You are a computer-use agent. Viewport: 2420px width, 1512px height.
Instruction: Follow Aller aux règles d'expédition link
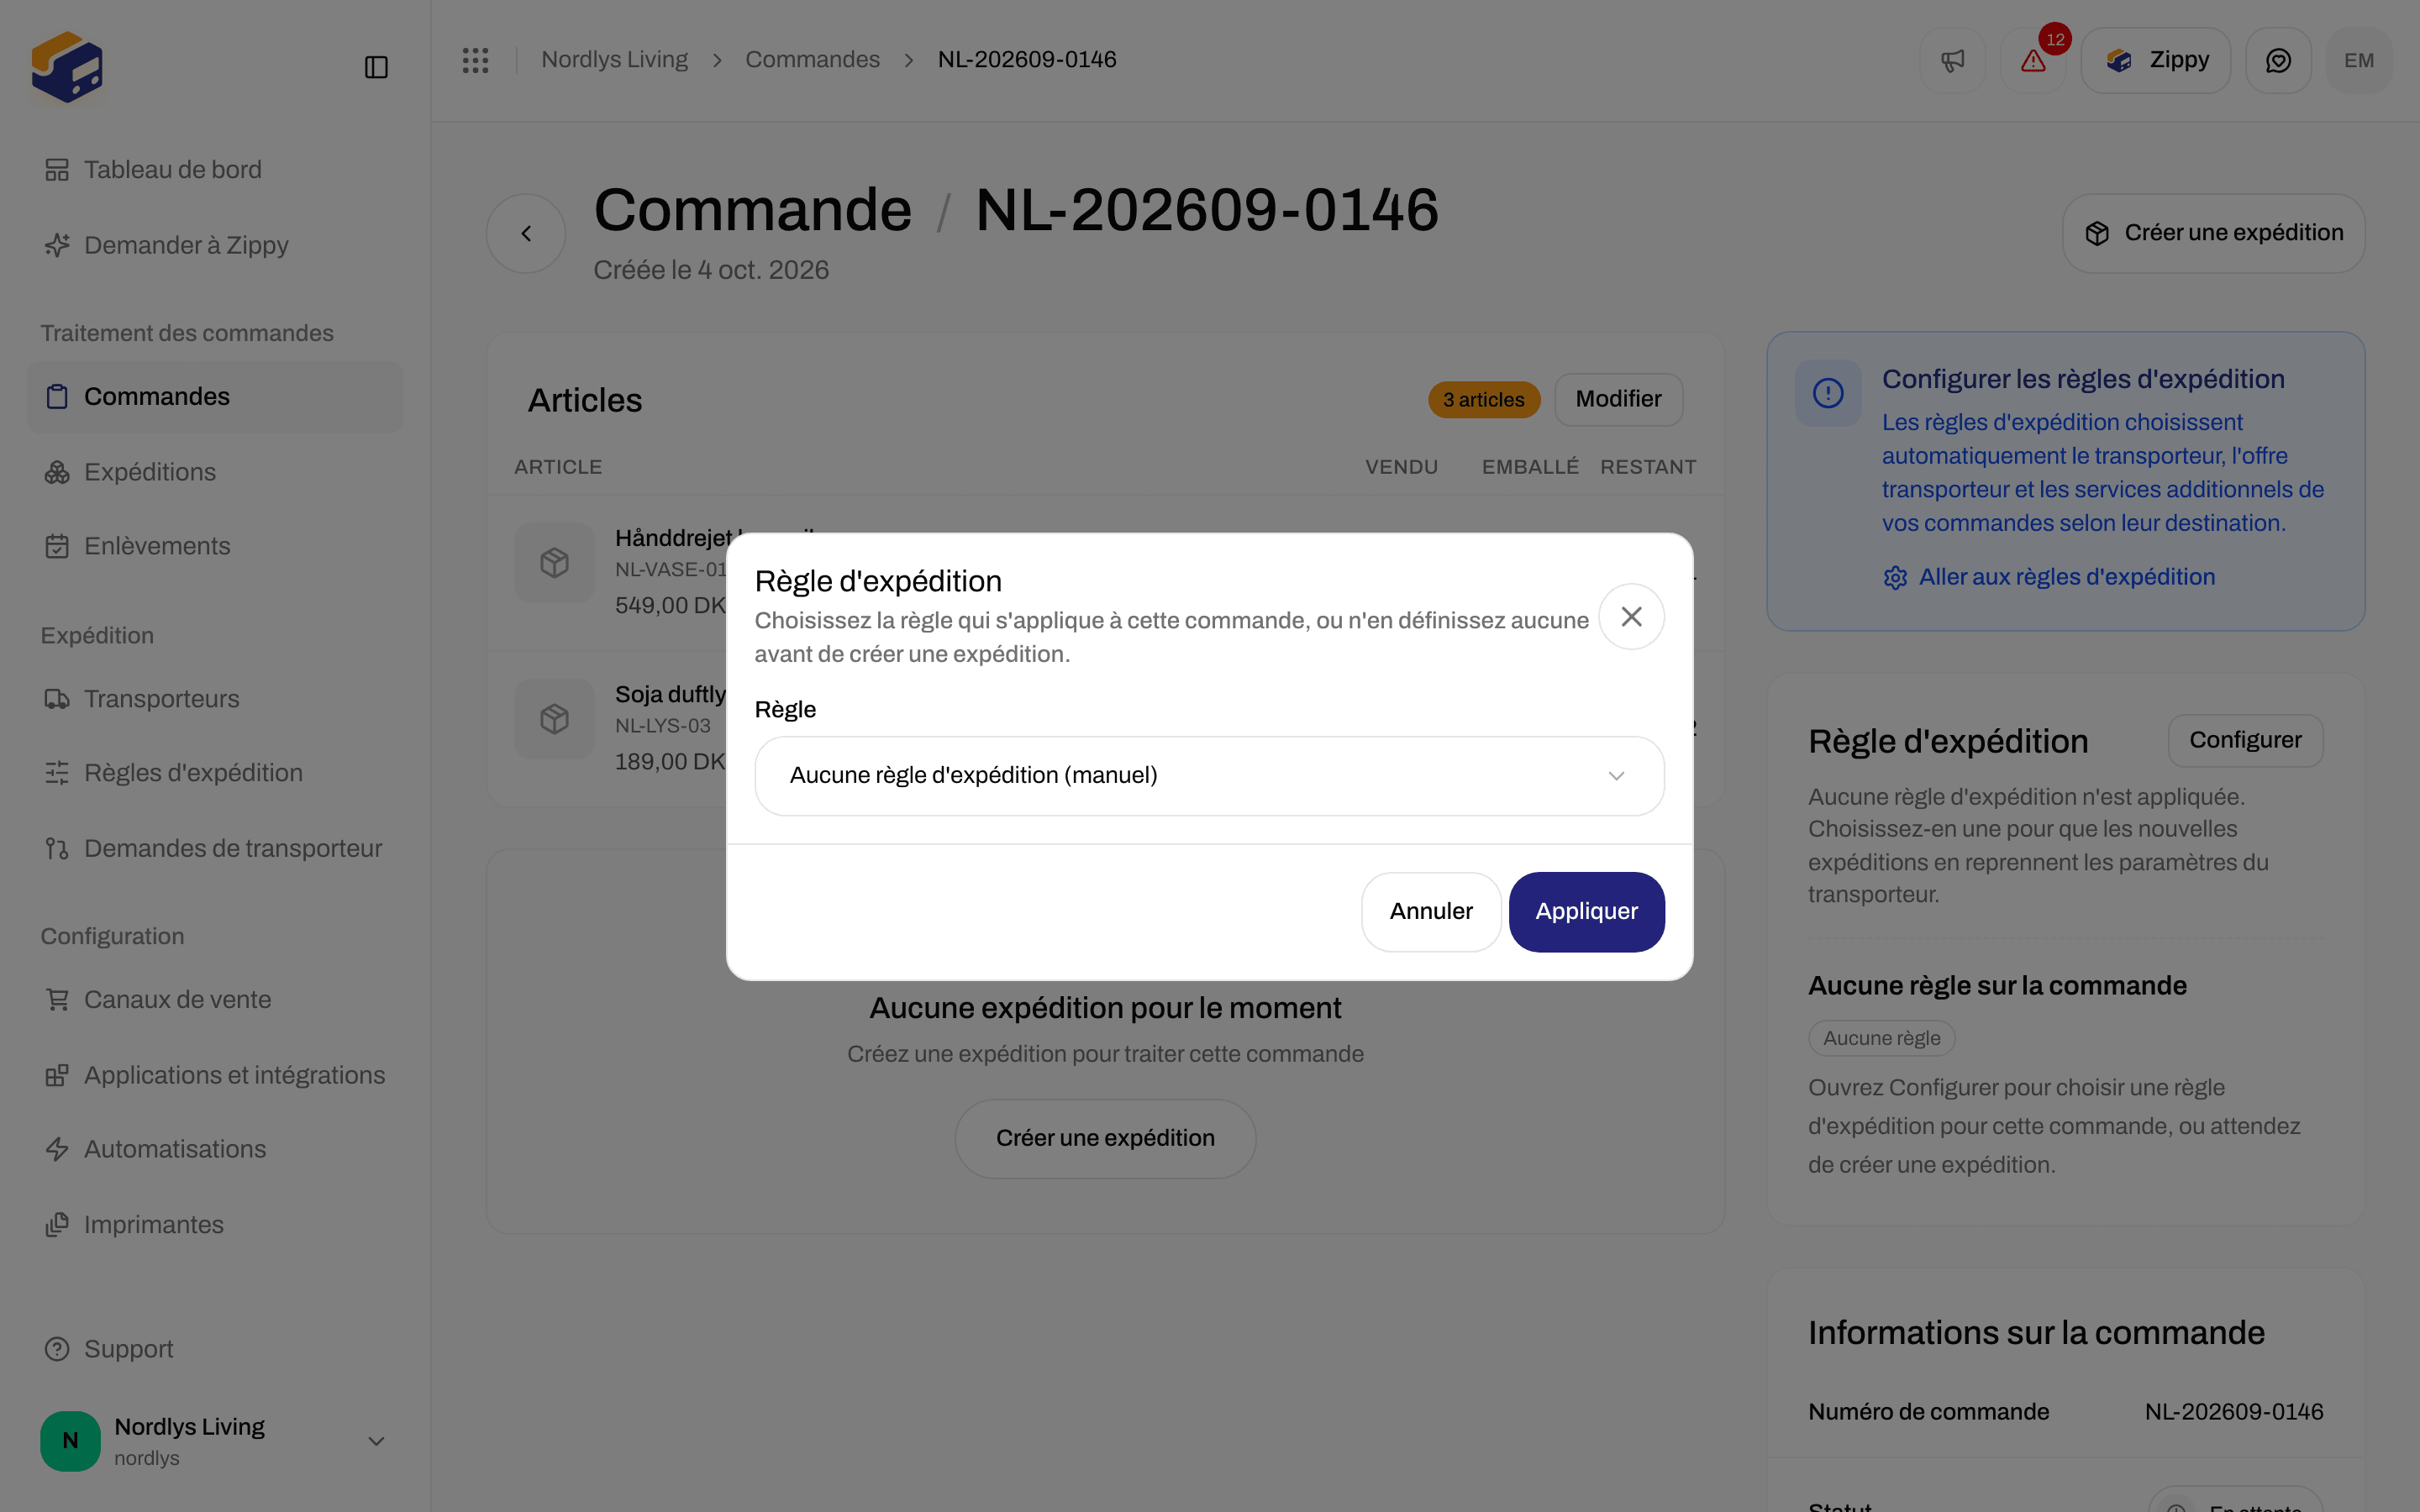[2049, 577]
